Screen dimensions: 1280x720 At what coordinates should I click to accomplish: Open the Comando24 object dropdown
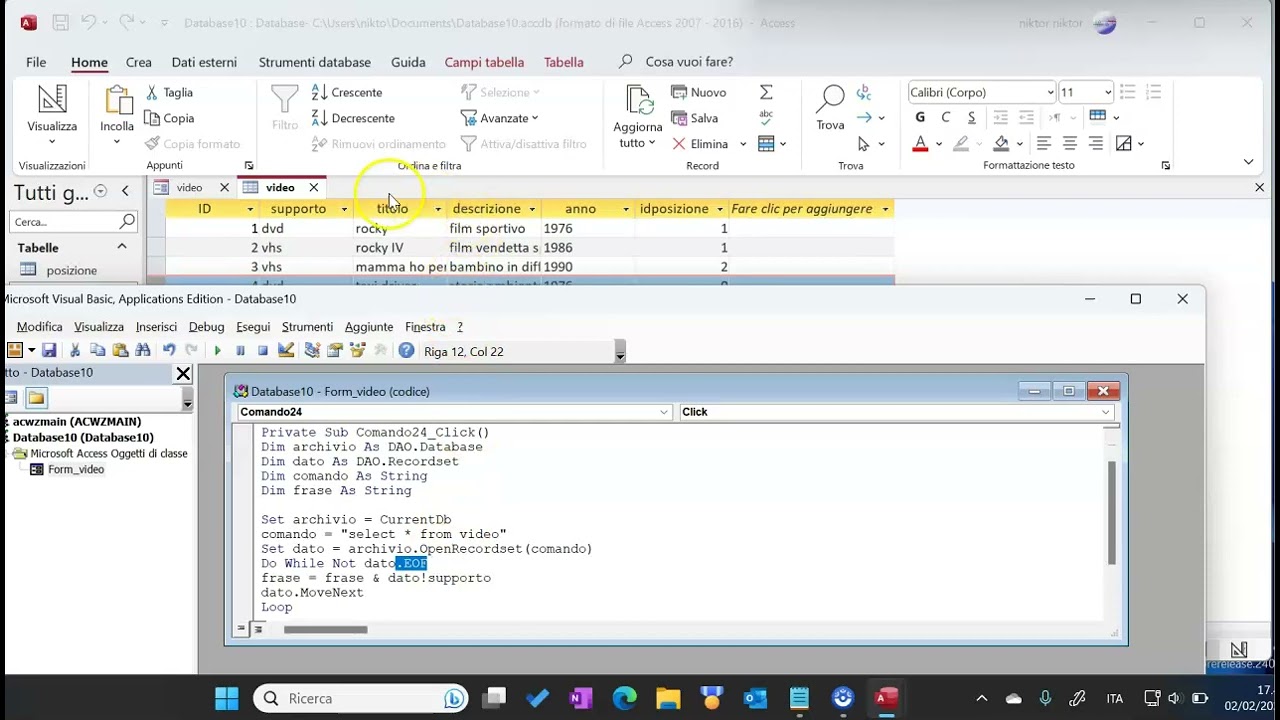pyautogui.click(x=664, y=412)
